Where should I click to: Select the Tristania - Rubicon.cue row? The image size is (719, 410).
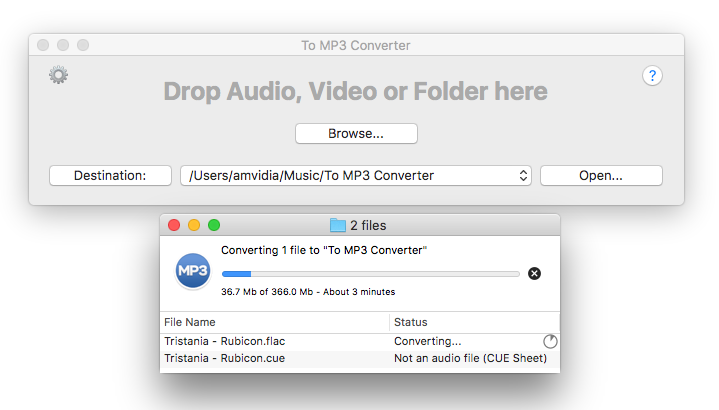[360, 358]
